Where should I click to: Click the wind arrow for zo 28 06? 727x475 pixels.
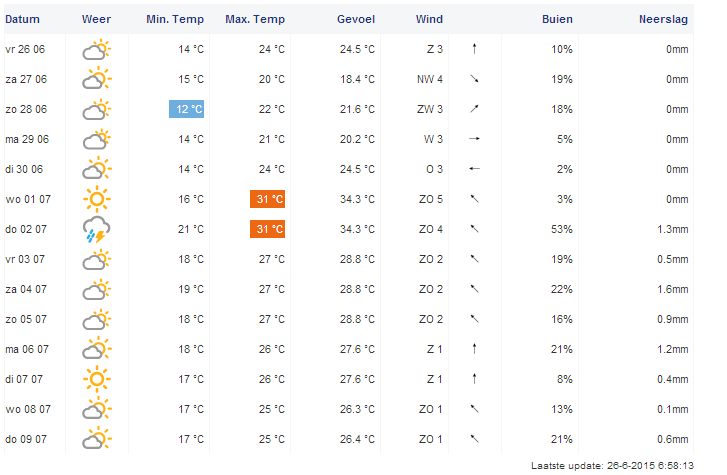(475, 109)
